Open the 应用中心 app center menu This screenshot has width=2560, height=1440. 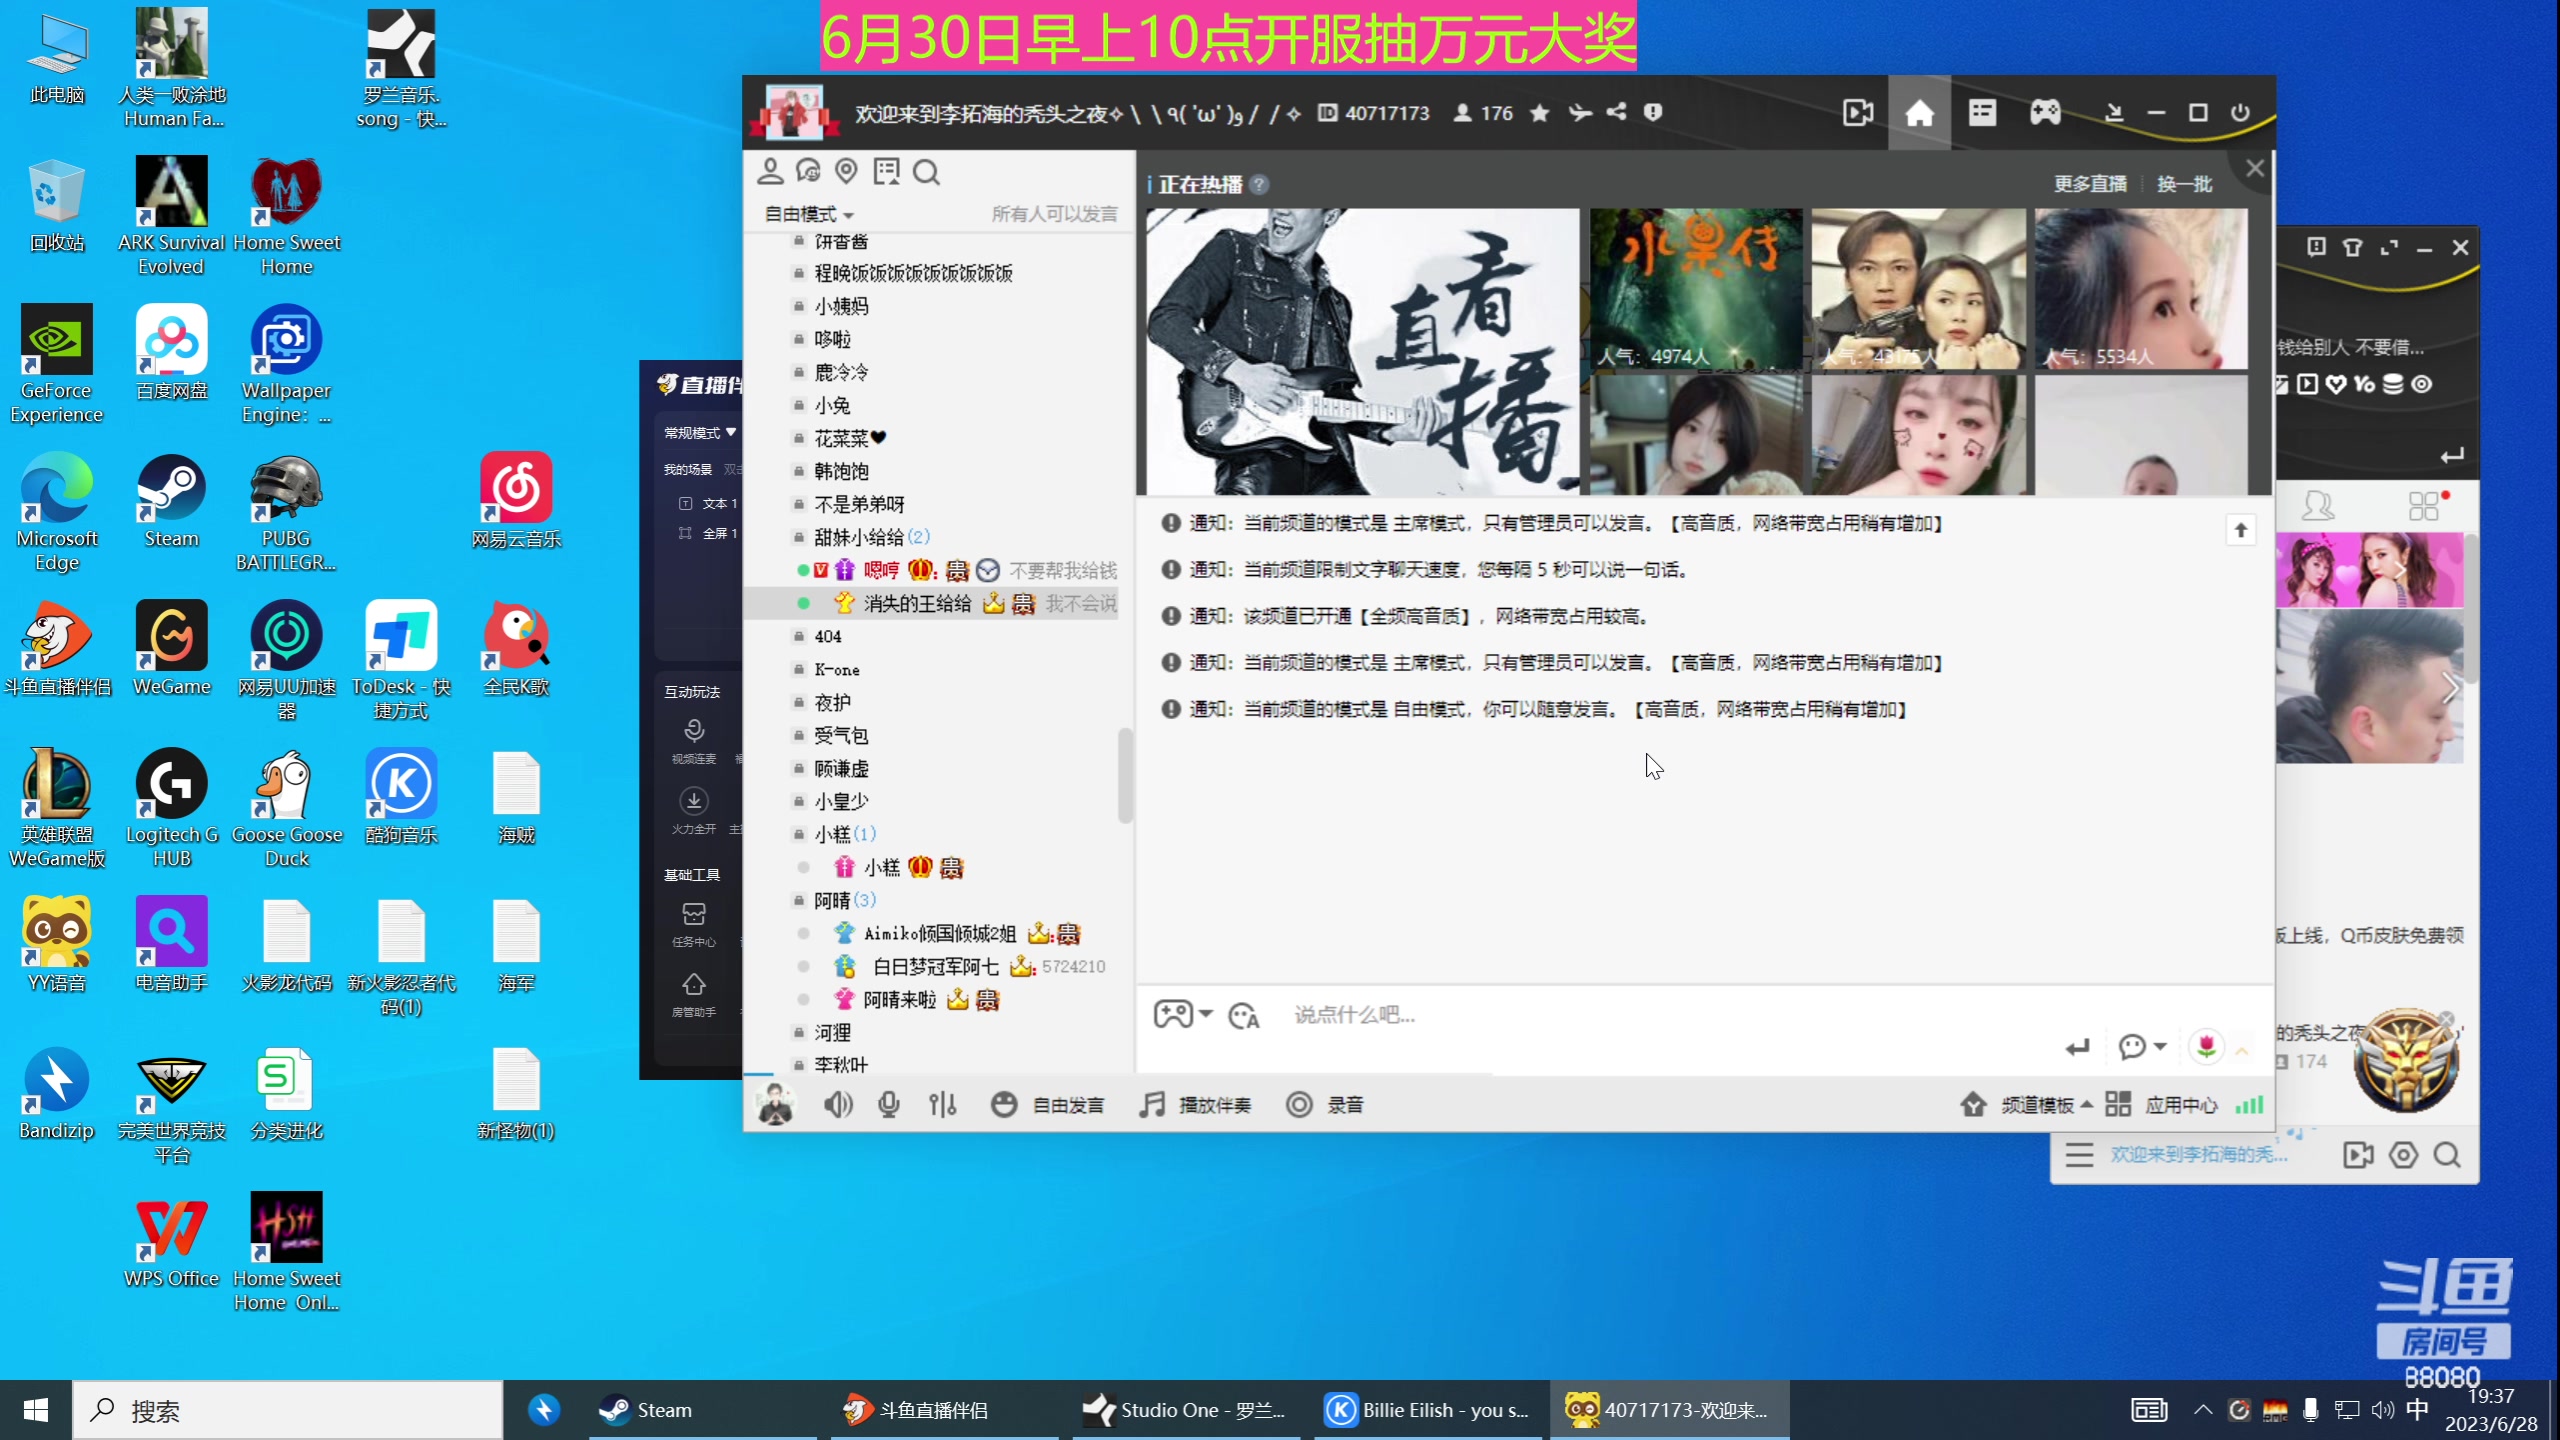tap(2182, 1104)
